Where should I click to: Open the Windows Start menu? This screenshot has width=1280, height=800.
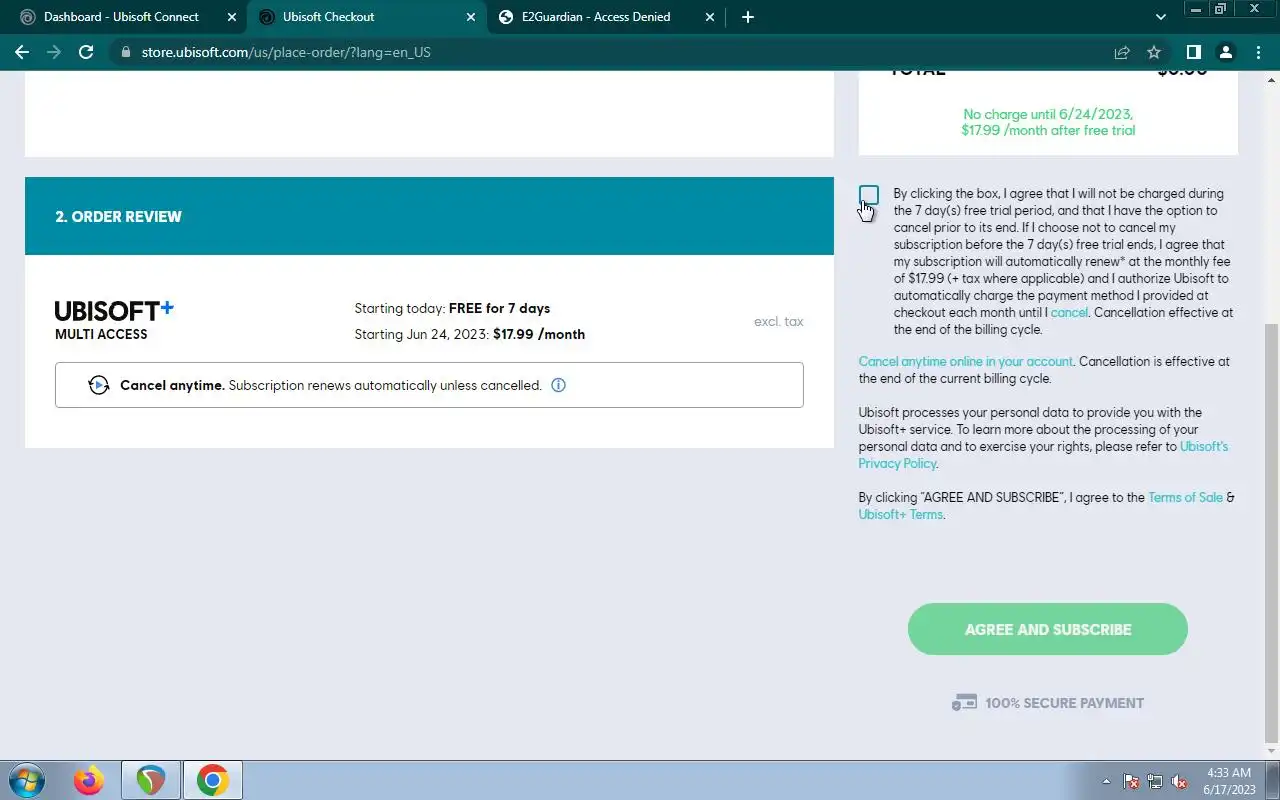click(x=27, y=780)
